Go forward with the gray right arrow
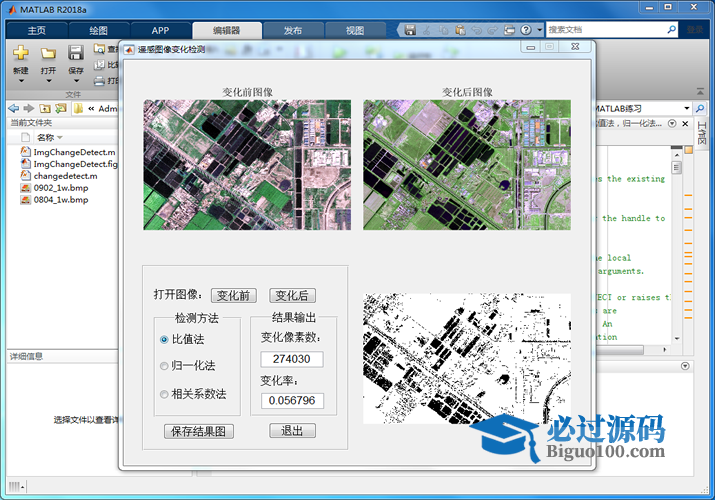715x500 pixels. (29, 108)
